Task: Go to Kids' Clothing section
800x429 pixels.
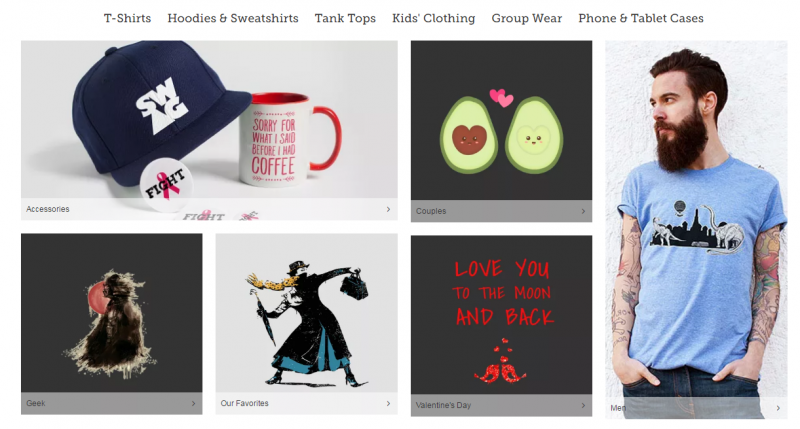Action: [433, 18]
